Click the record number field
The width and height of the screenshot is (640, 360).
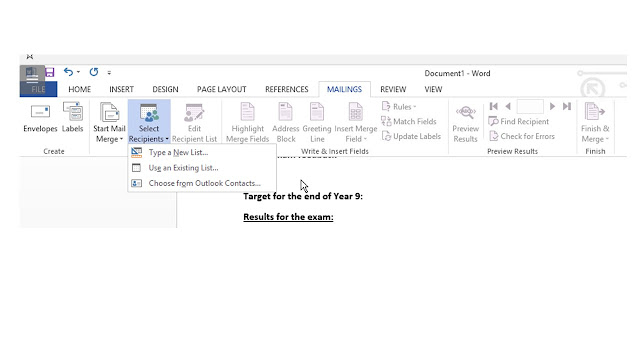click(x=530, y=107)
